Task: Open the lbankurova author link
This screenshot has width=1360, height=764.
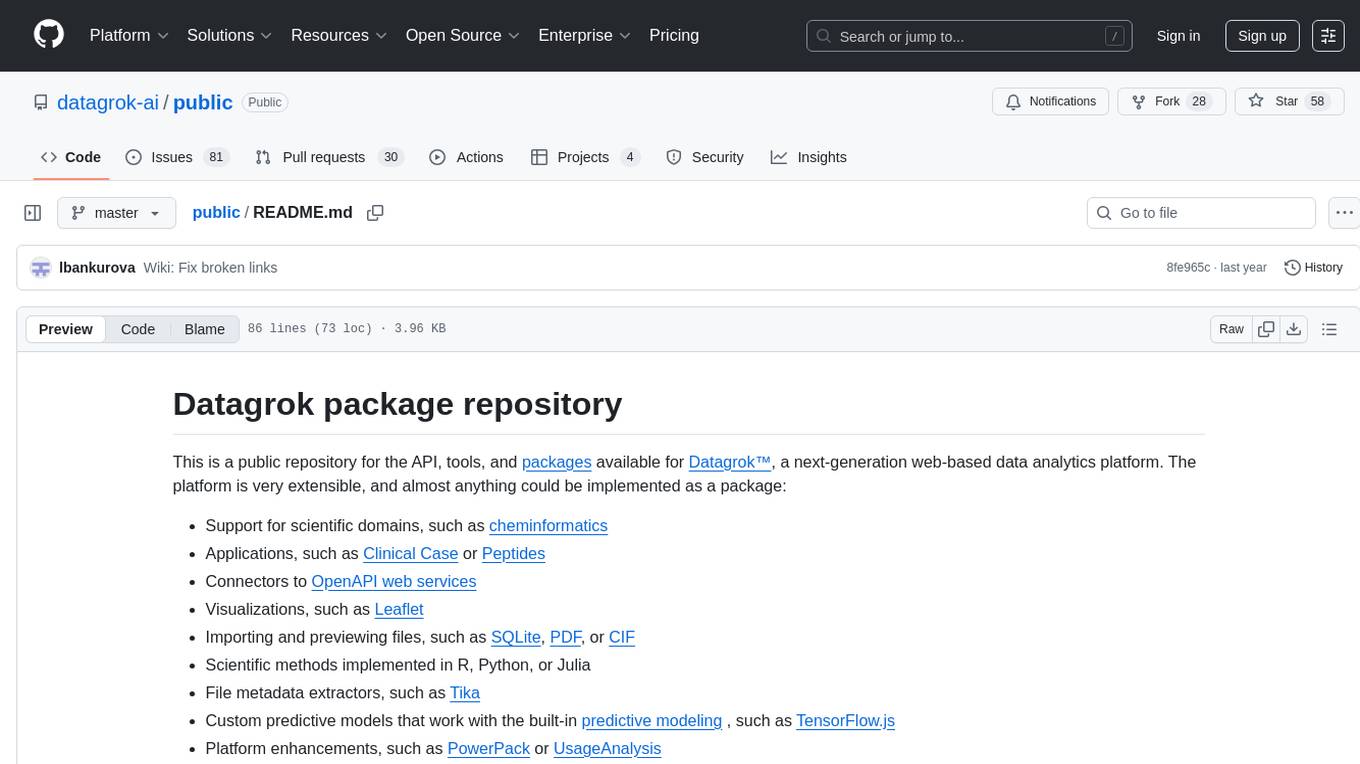Action: click(97, 268)
